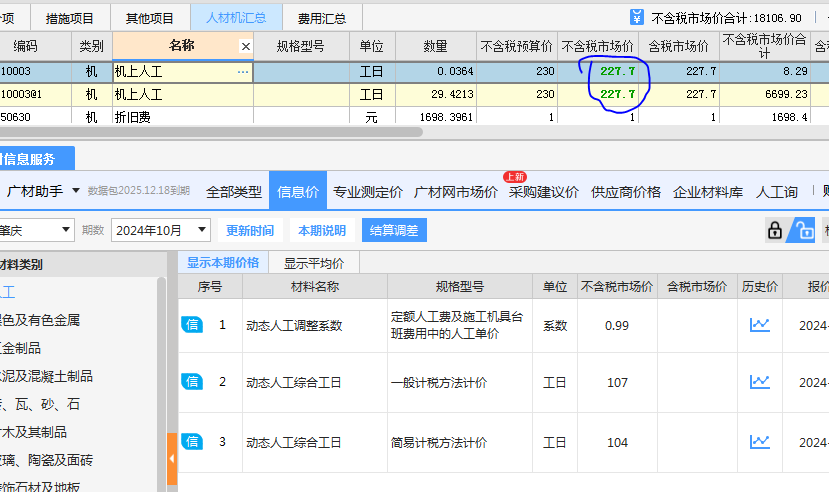Click the 名称 column header
829x492 pixels.
click(x=182, y=46)
